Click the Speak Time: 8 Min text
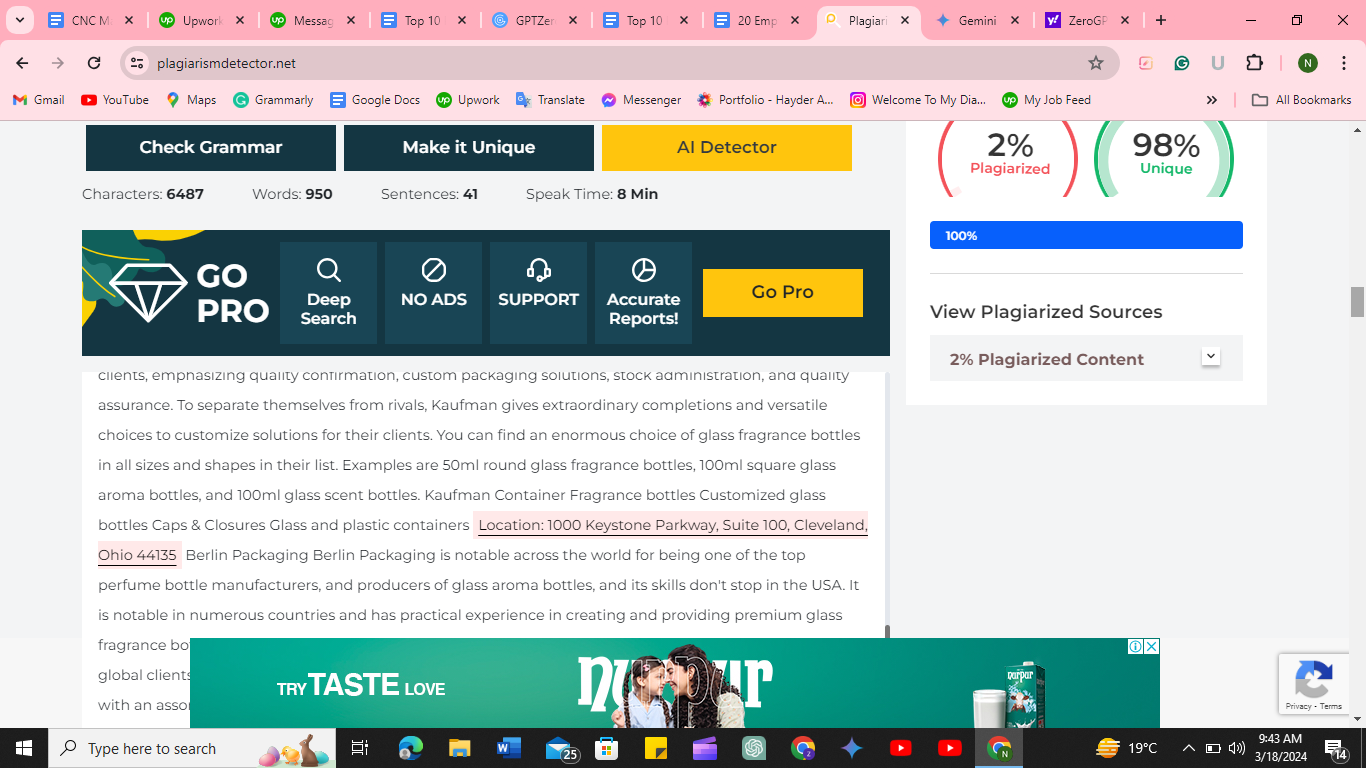The width and height of the screenshot is (1366, 768). pos(592,194)
